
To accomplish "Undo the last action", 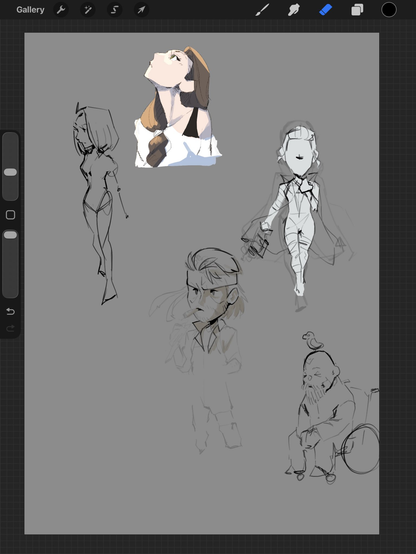I will pos(10,312).
